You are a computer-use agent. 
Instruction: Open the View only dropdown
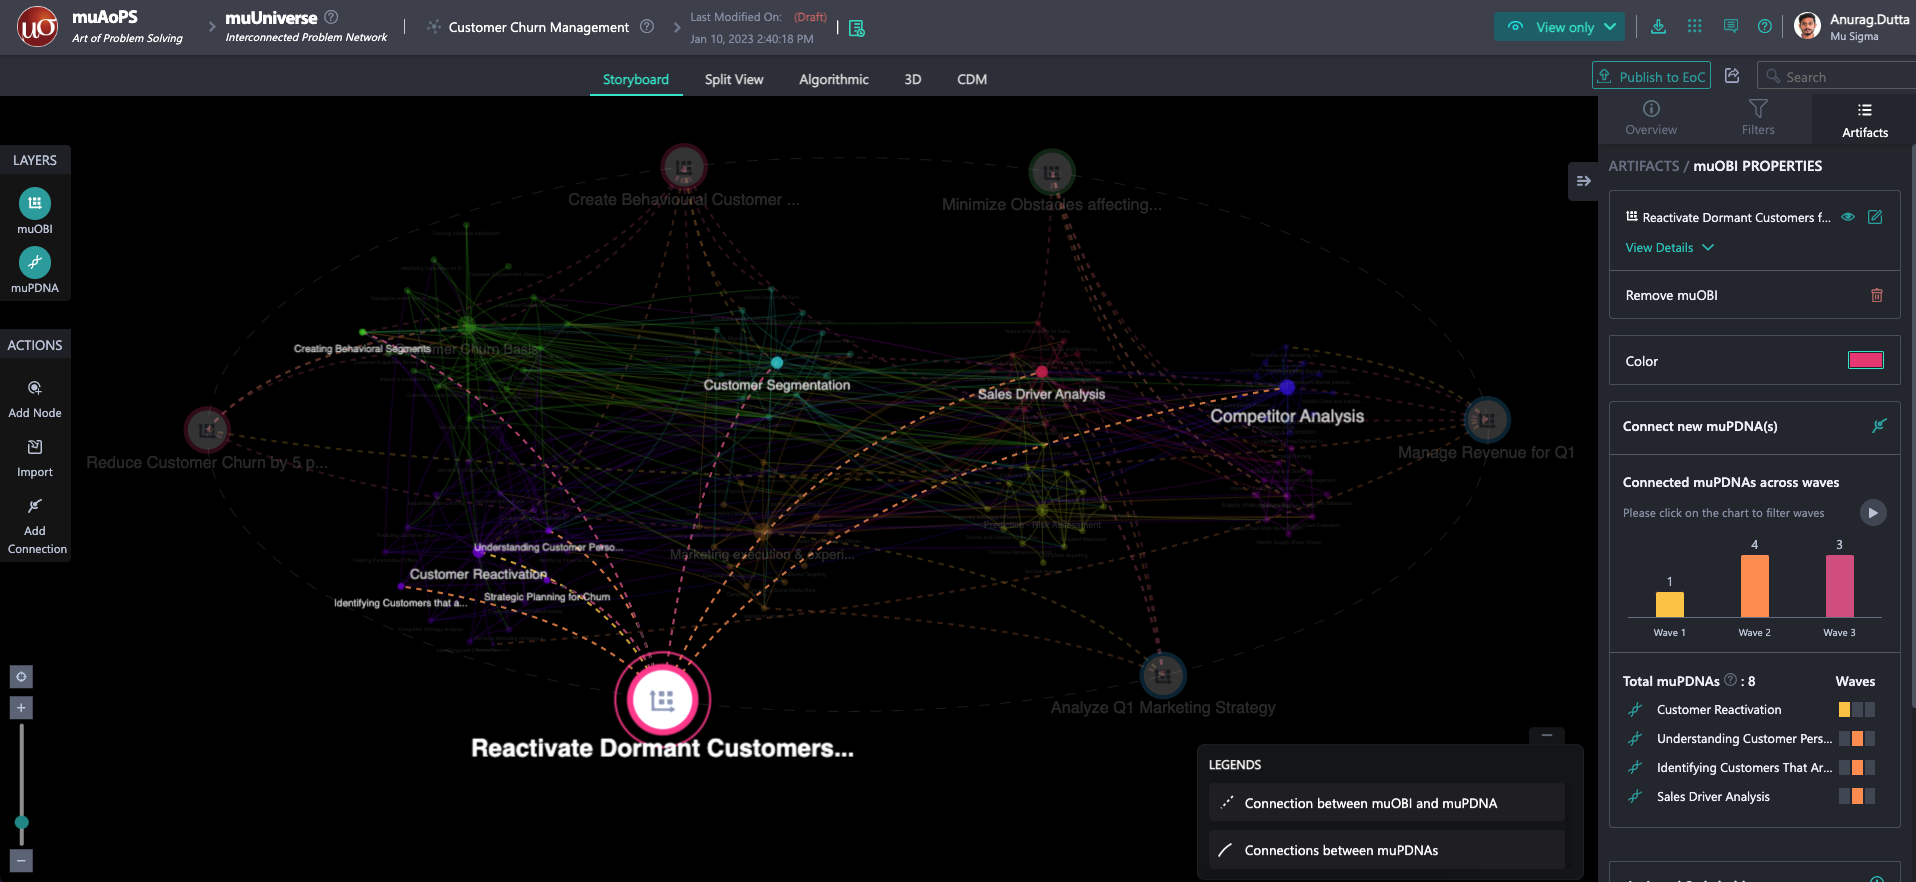[1559, 27]
